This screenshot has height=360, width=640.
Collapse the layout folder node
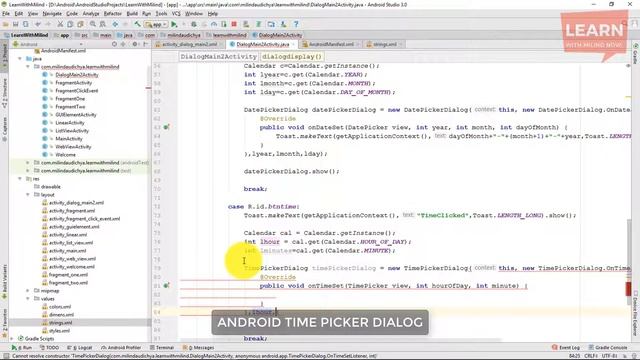point(28,195)
